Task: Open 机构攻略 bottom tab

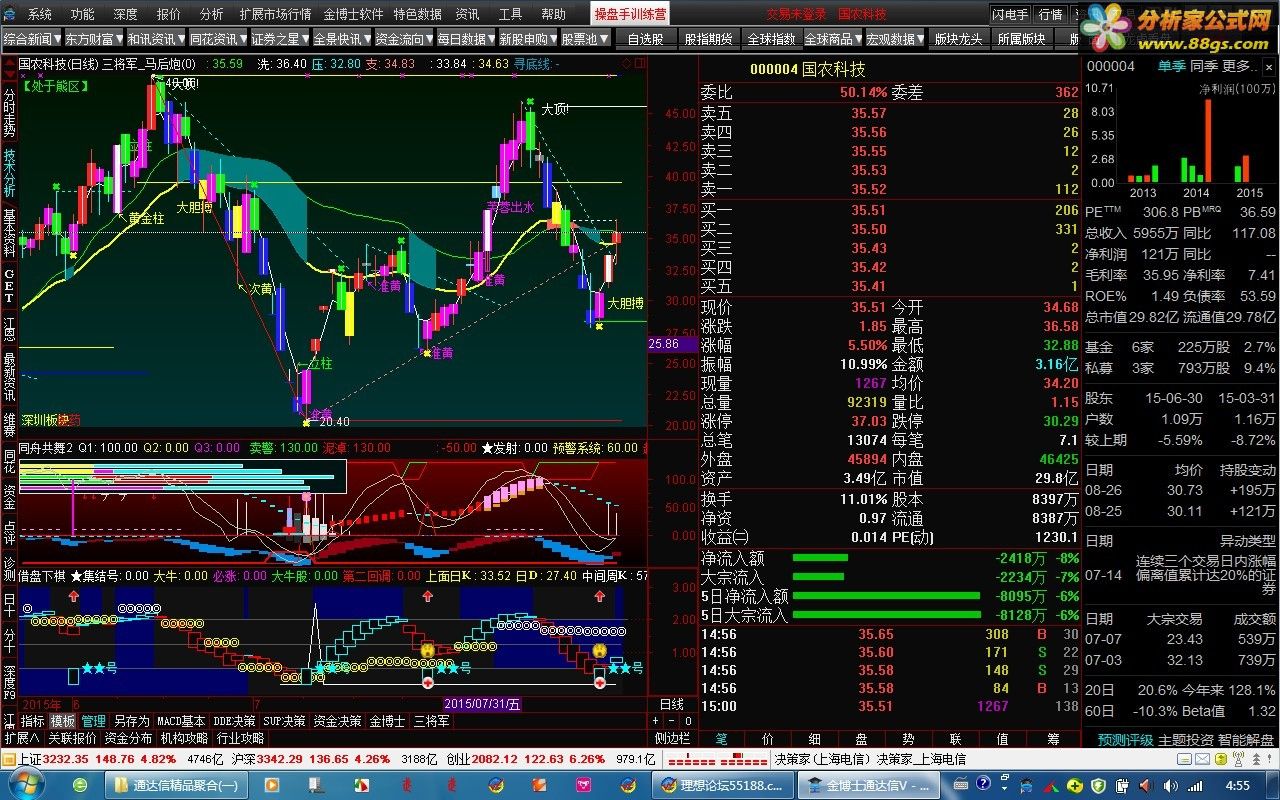Action: pyautogui.click(x=184, y=738)
